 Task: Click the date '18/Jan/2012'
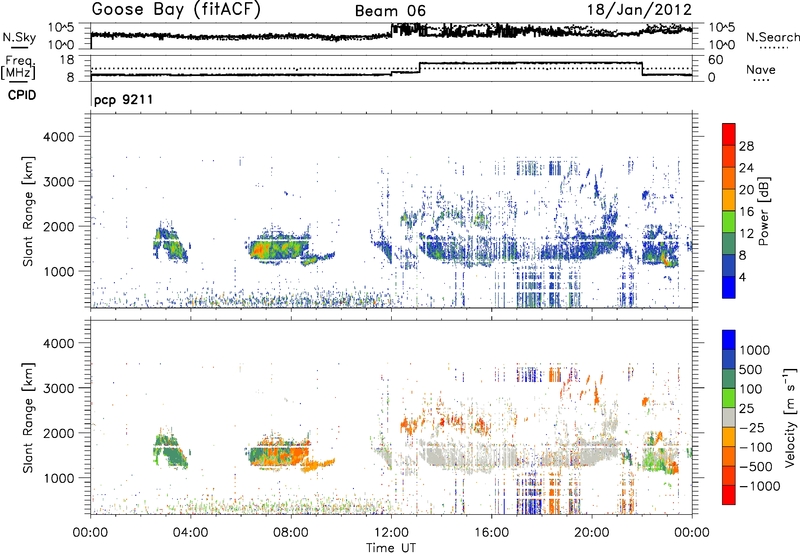pos(639,10)
